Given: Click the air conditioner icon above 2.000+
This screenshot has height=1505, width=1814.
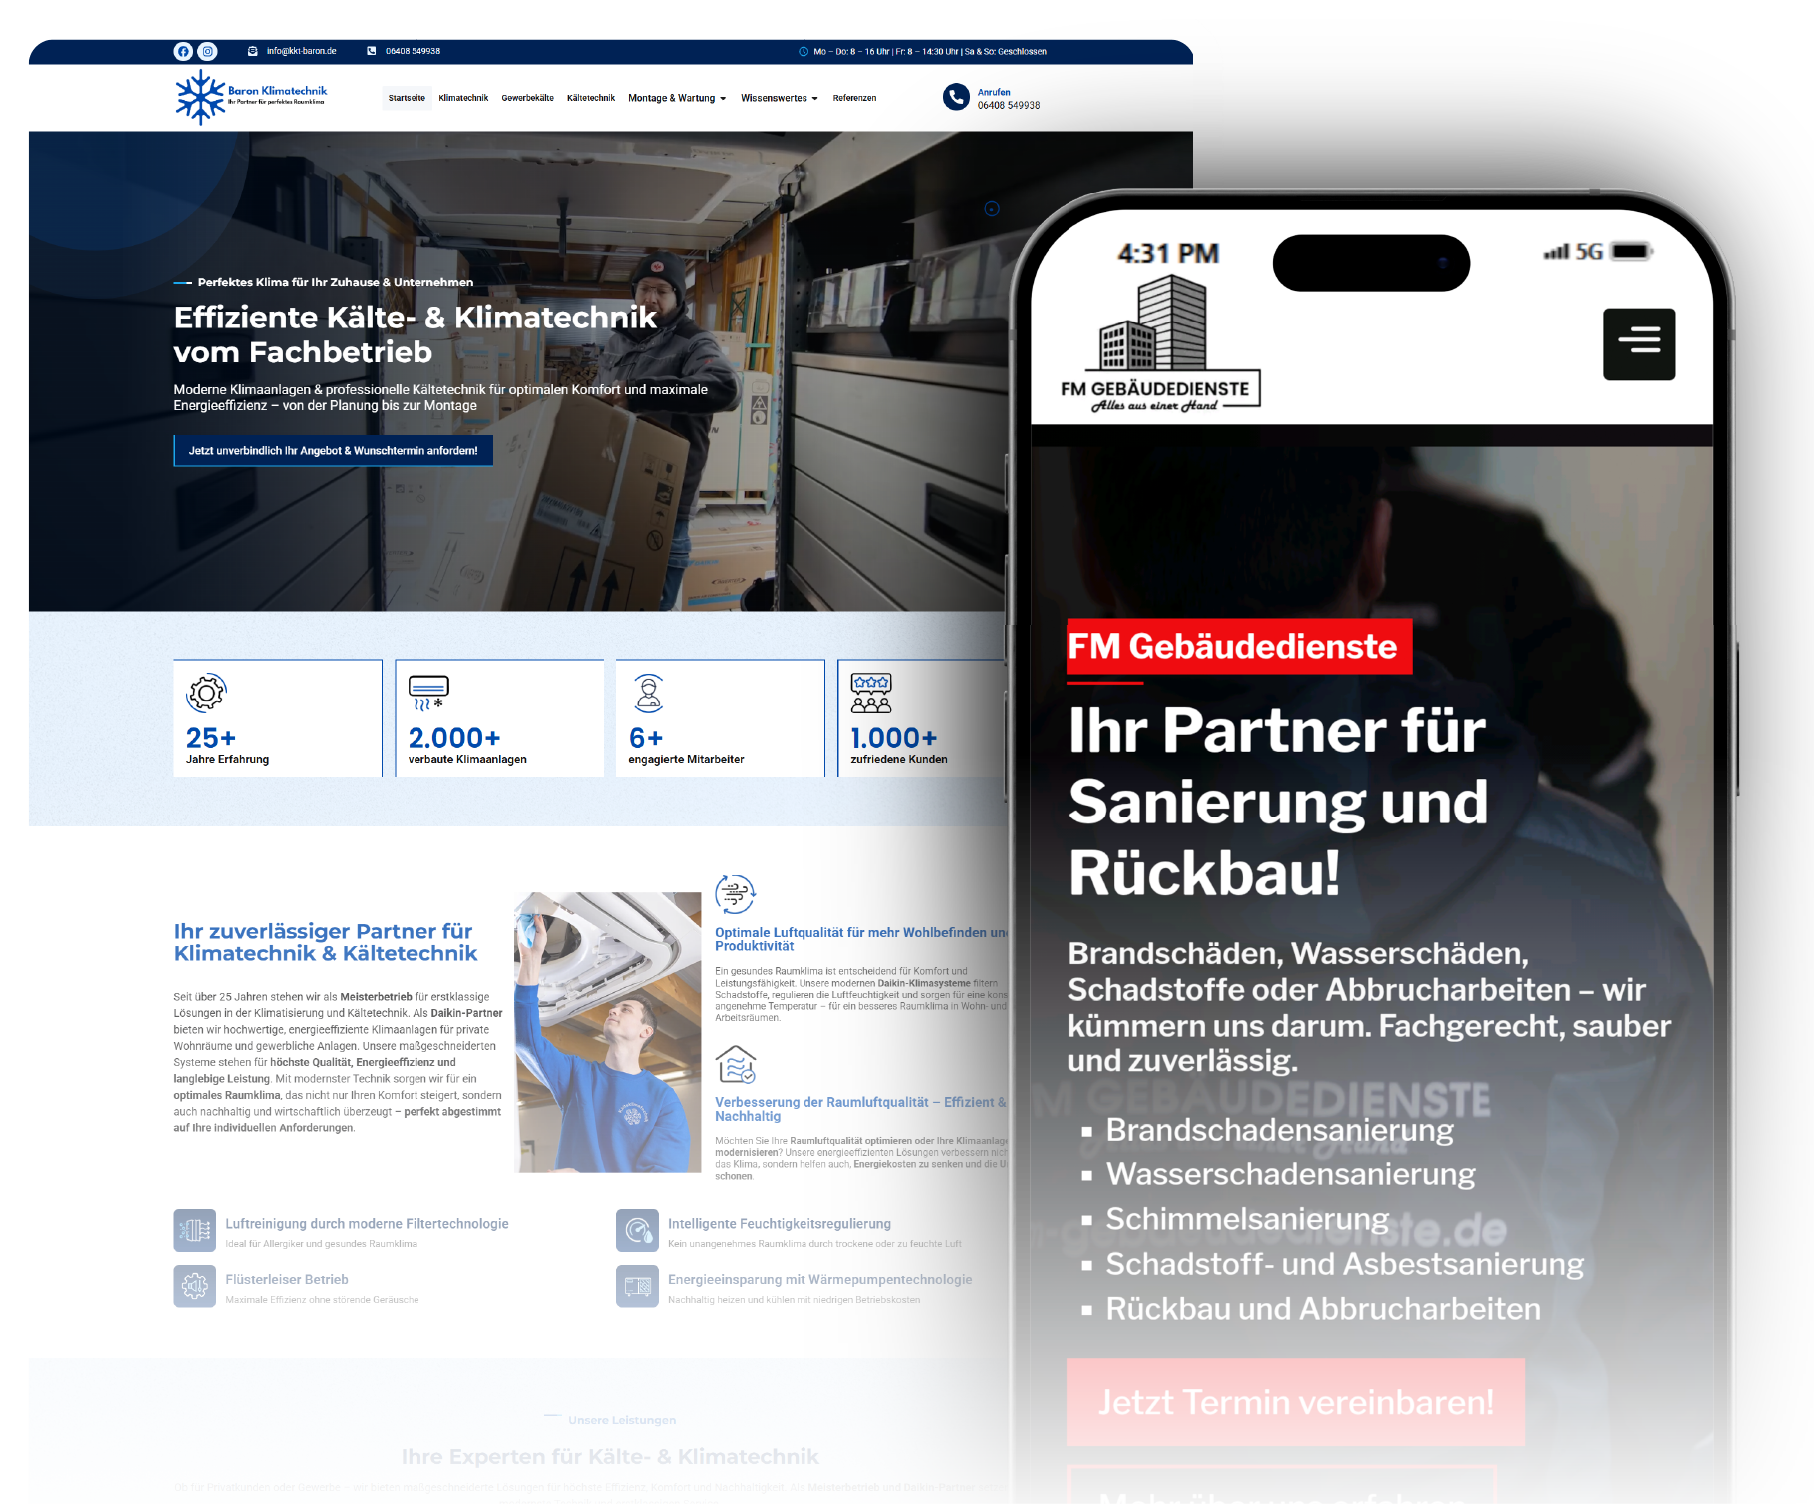Looking at the screenshot, I should (429, 692).
